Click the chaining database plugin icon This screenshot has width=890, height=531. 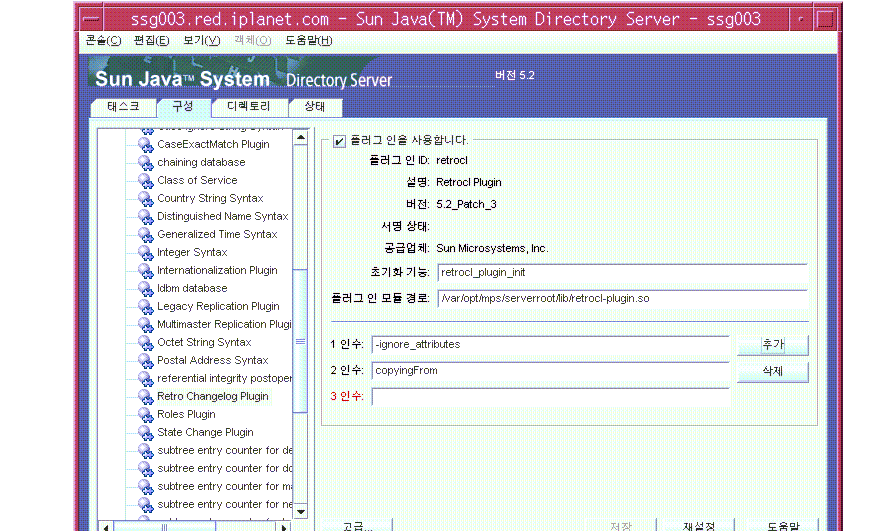click(x=146, y=163)
